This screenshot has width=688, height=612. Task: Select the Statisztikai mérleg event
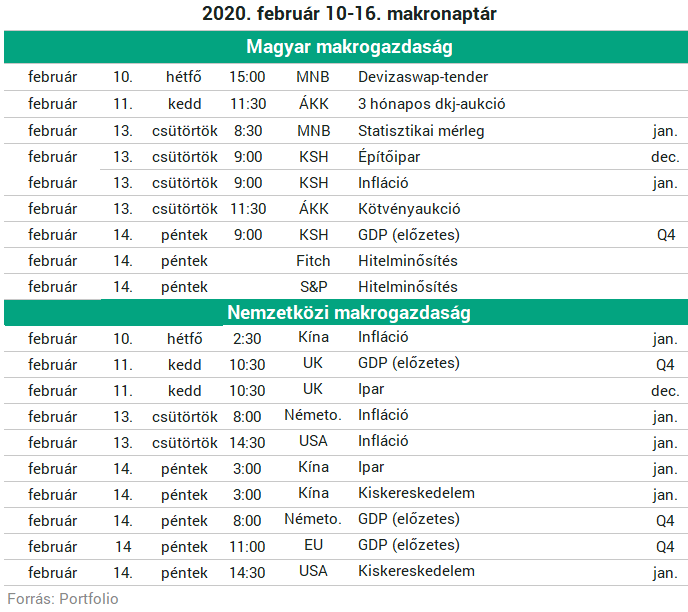click(421, 131)
